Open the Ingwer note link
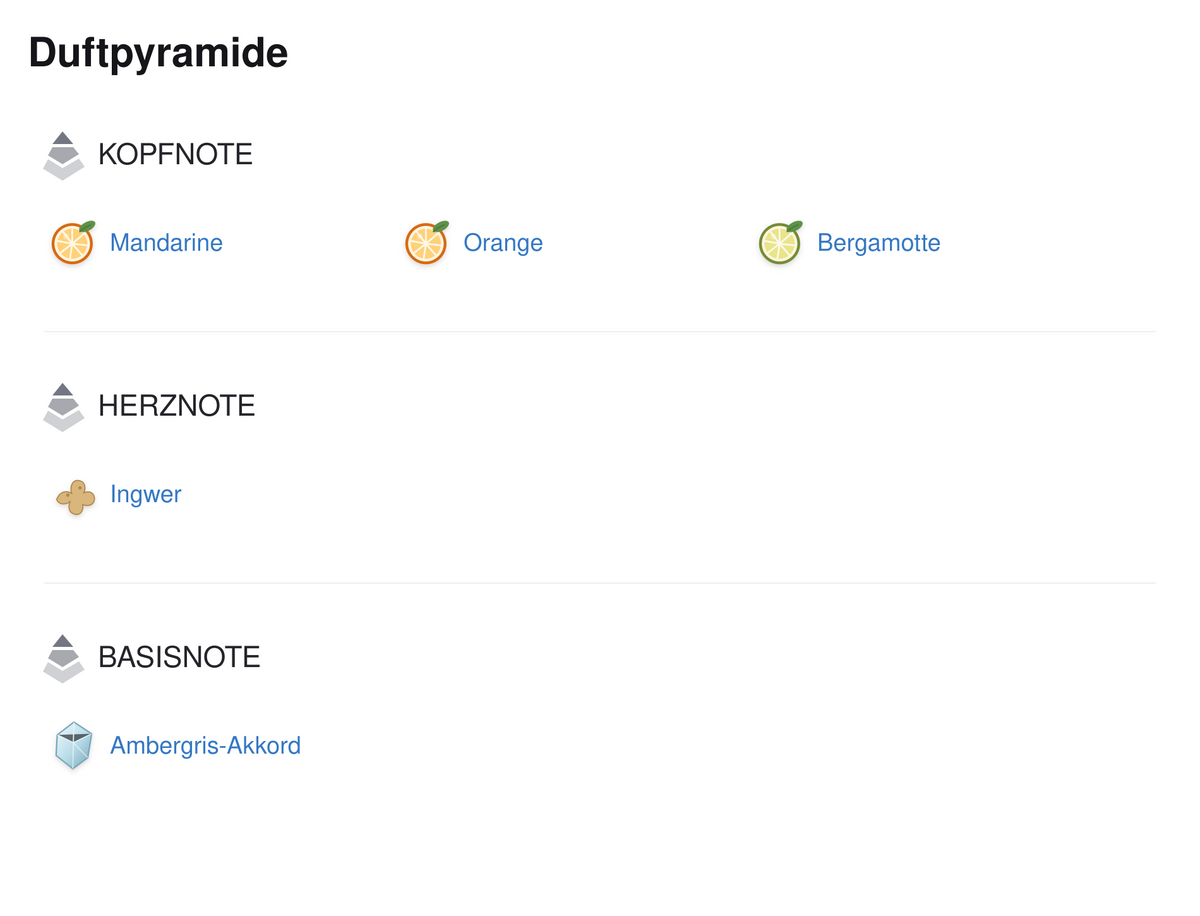The image size is (1200, 916). (x=146, y=494)
